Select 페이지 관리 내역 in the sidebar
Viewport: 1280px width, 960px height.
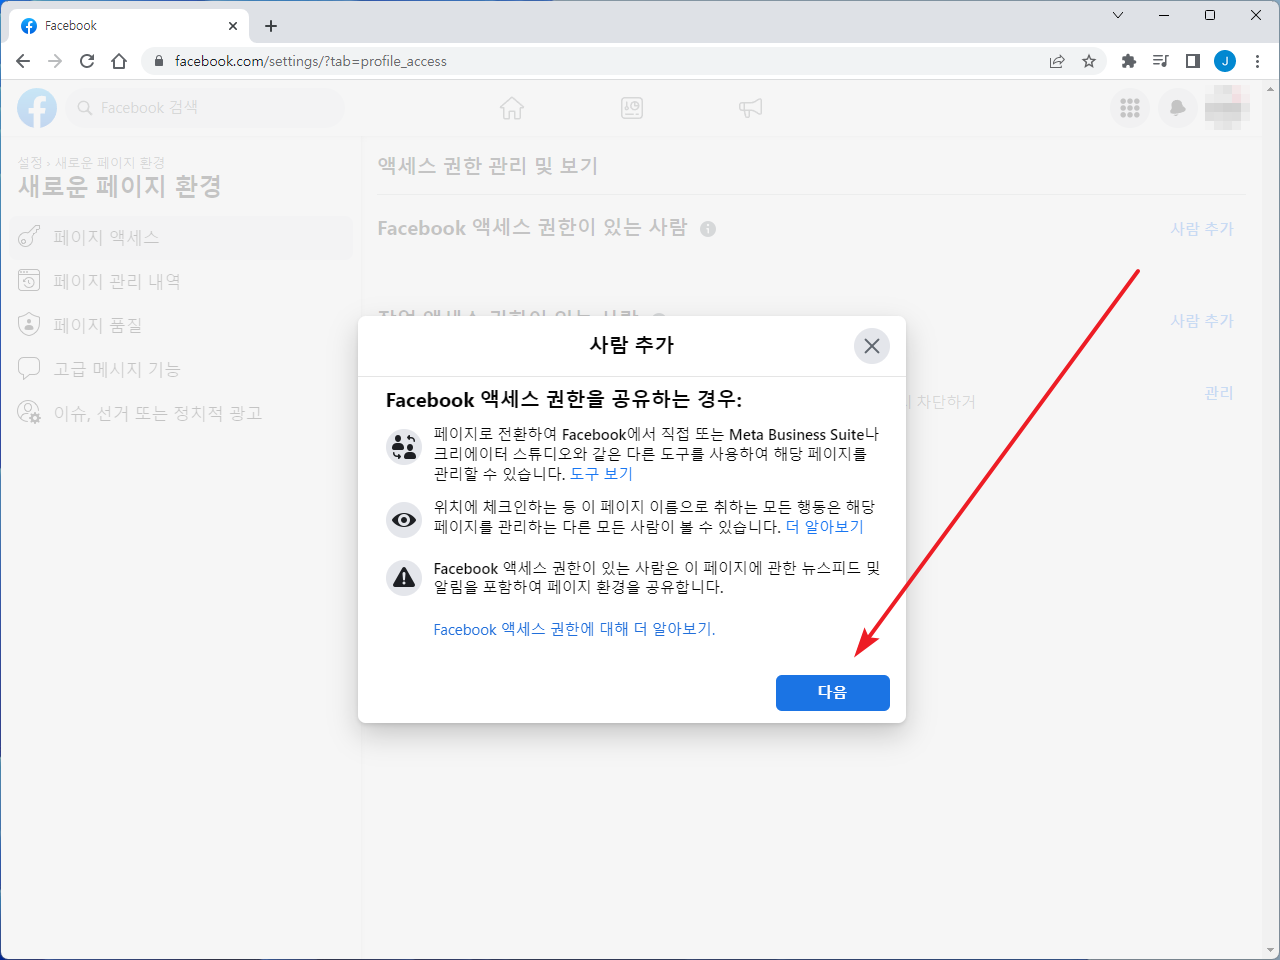(x=181, y=281)
